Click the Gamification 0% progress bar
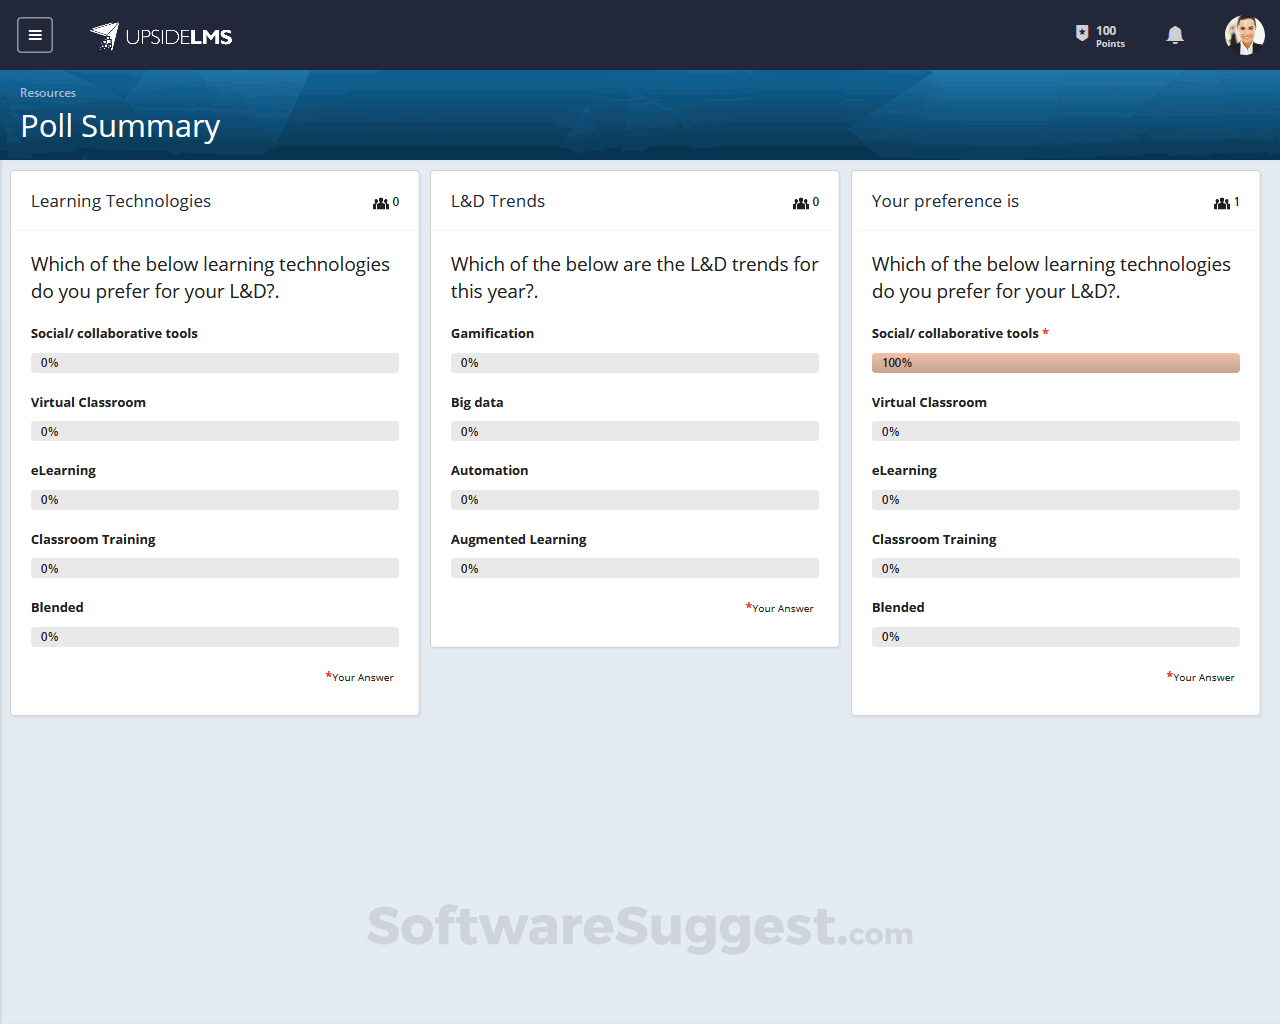Viewport: 1280px width, 1024px height. (634, 362)
